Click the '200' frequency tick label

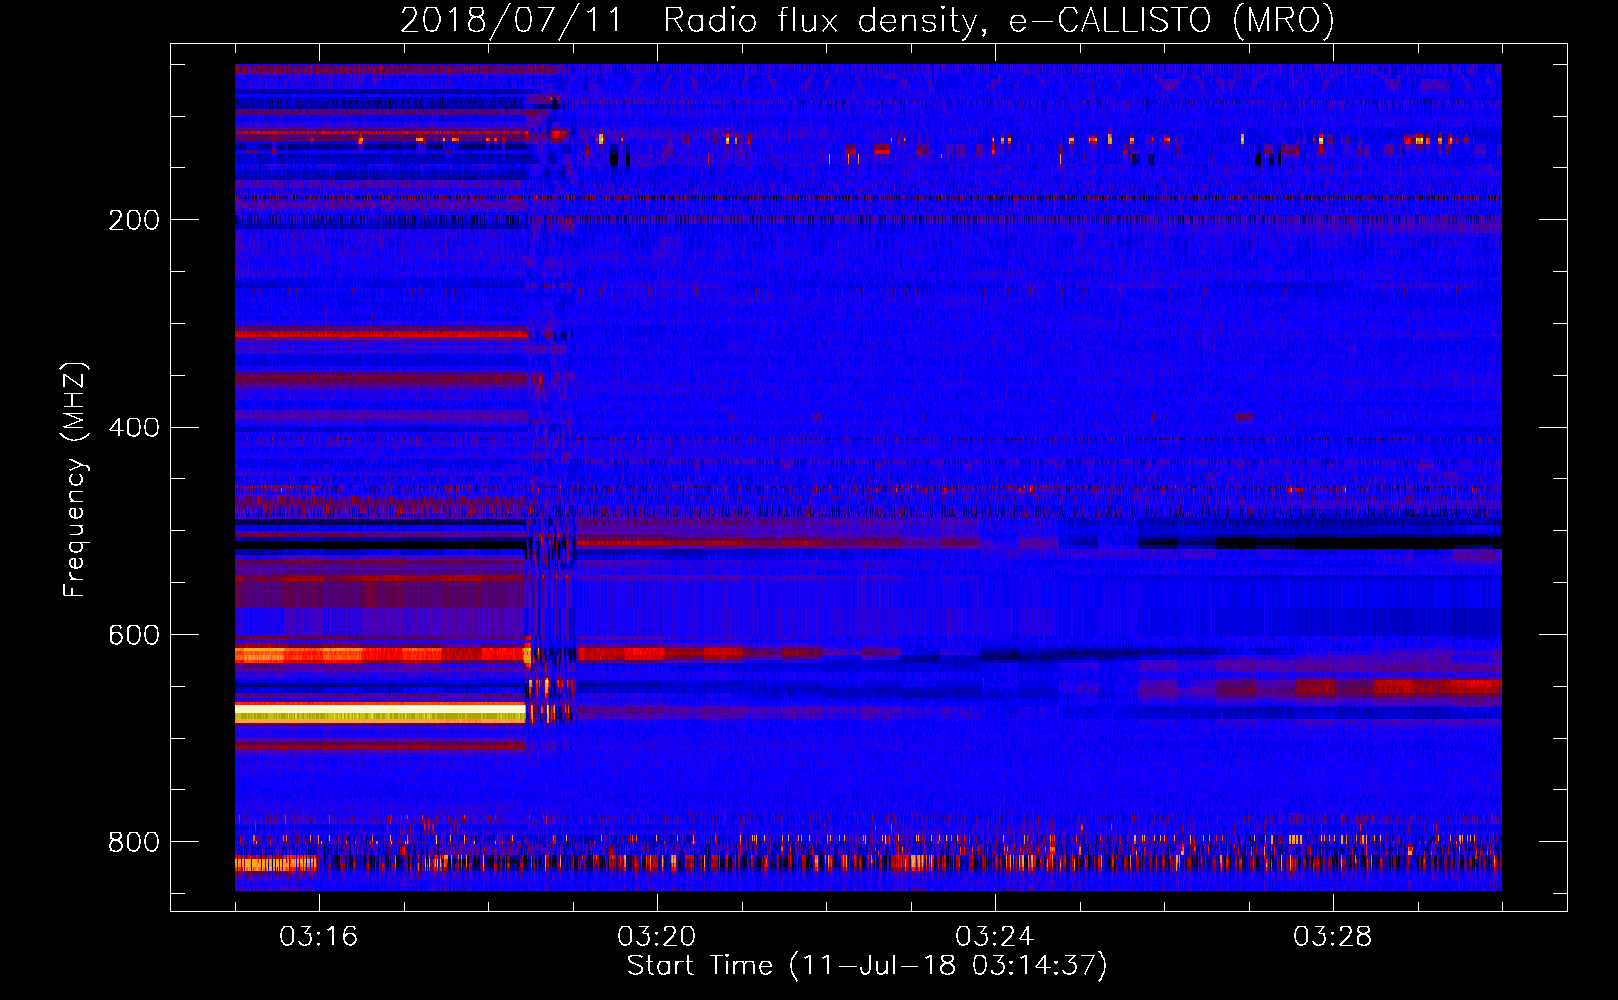point(134,220)
